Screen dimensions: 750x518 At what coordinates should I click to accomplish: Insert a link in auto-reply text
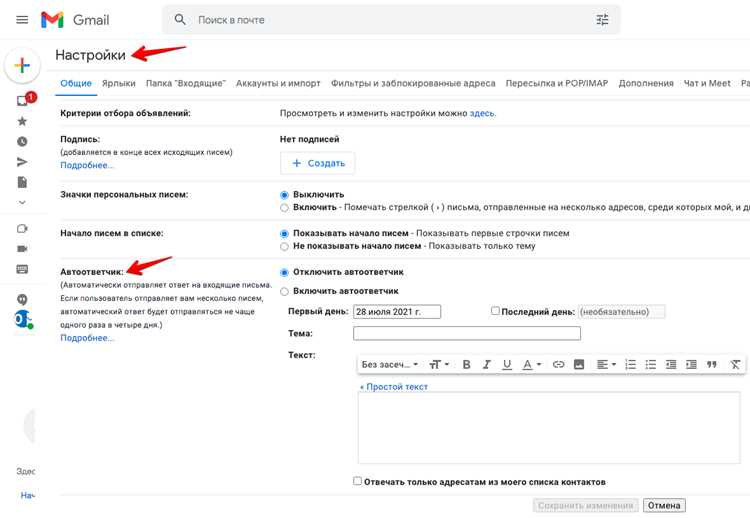click(x=558, y=364)
